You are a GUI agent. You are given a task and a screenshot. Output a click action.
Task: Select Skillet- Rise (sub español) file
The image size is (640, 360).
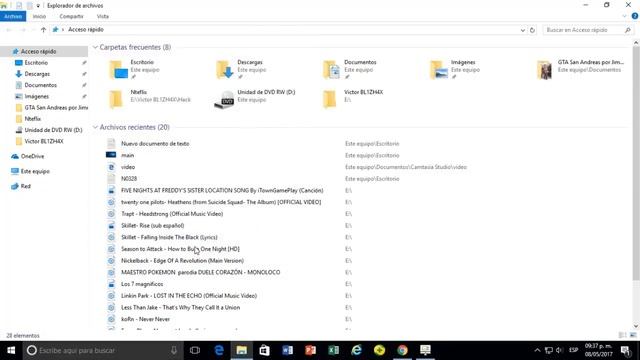tap(152, 226)
